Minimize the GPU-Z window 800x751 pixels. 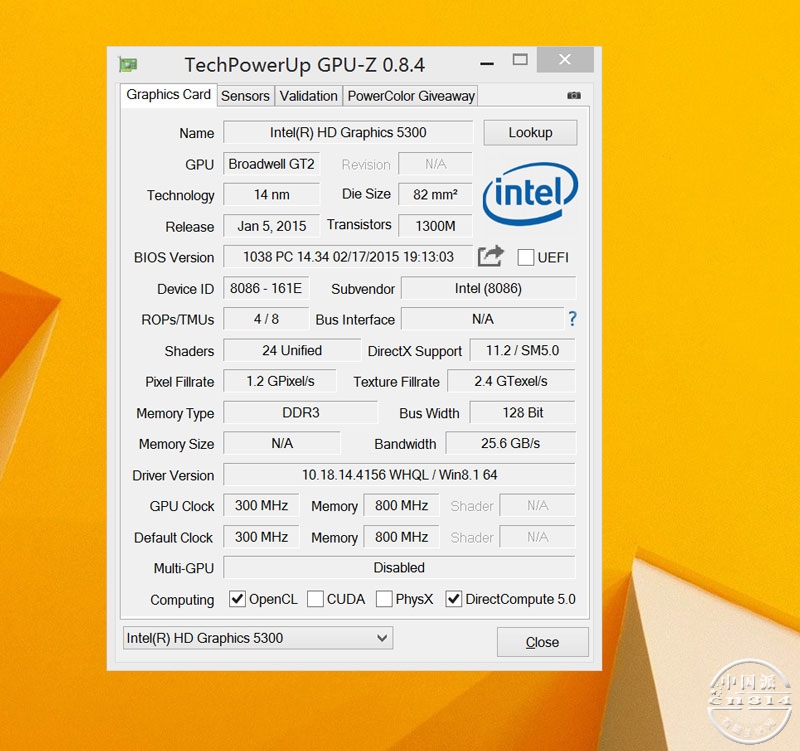pos(487,64)
